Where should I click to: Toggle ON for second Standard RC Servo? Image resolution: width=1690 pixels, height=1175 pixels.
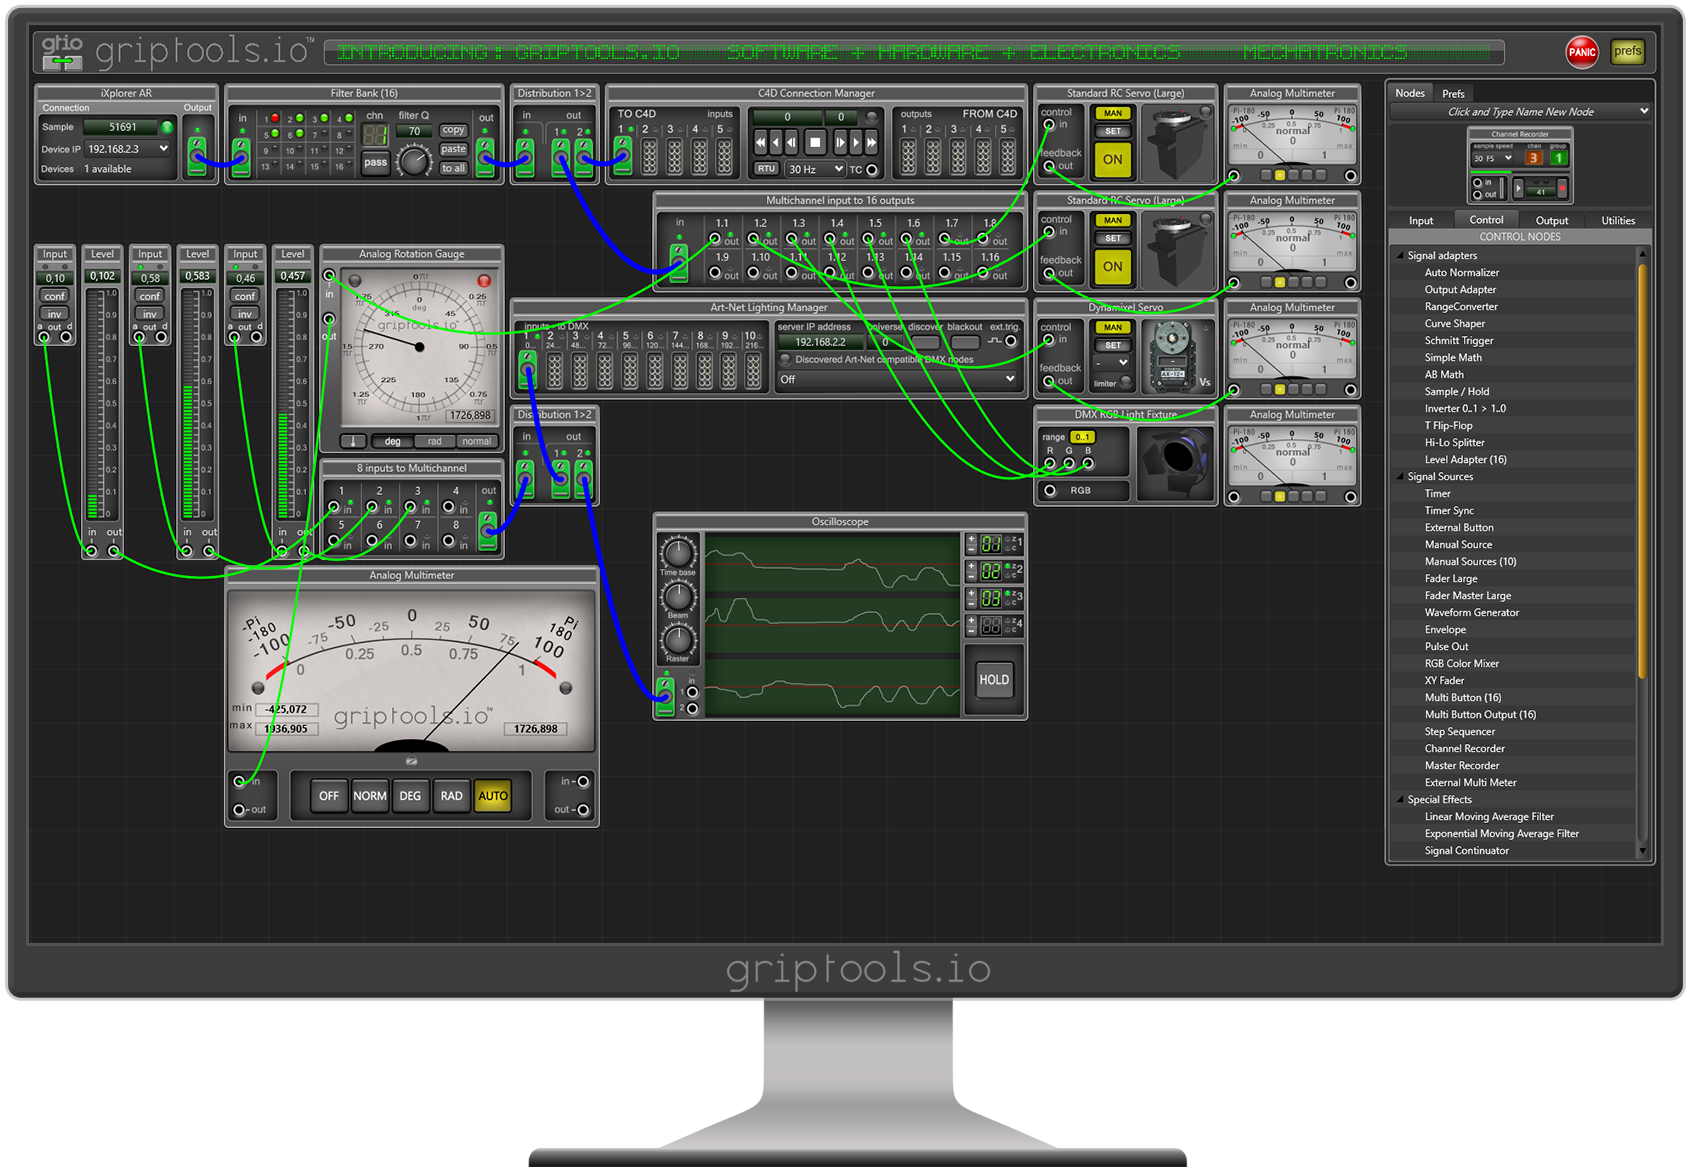click(1112, 266)
